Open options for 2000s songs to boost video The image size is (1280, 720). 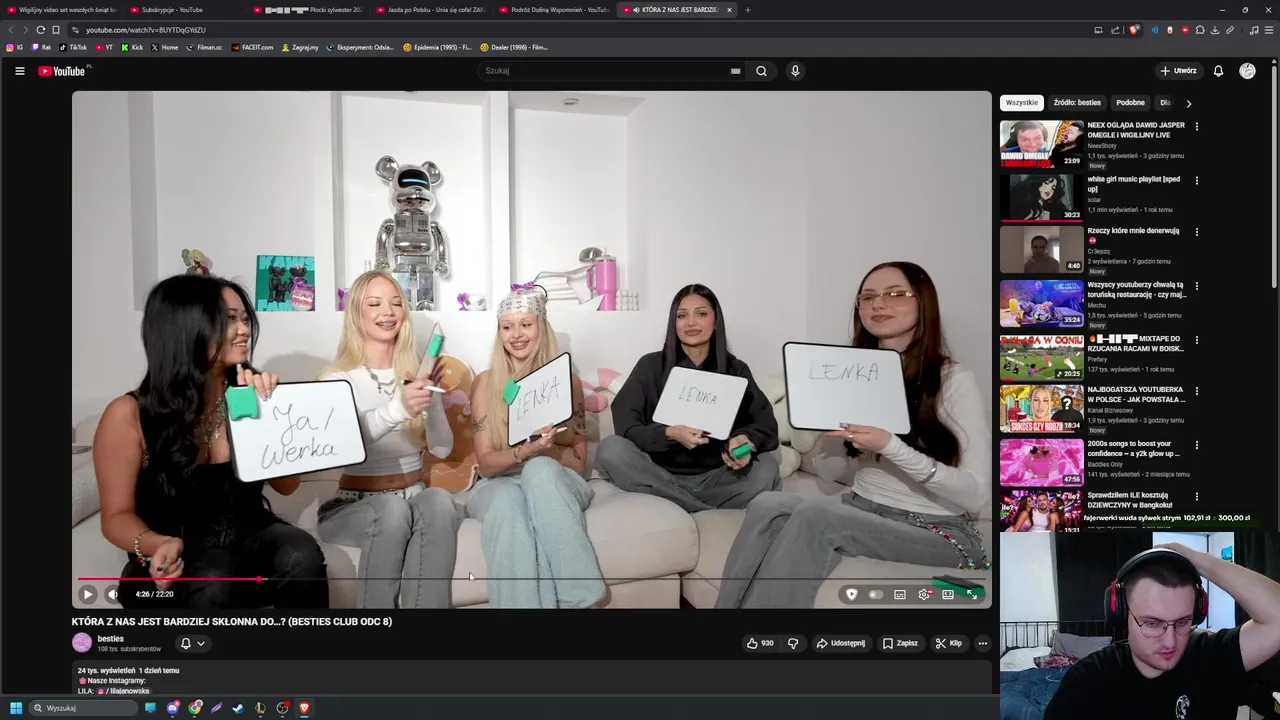tap(1196, 445)
